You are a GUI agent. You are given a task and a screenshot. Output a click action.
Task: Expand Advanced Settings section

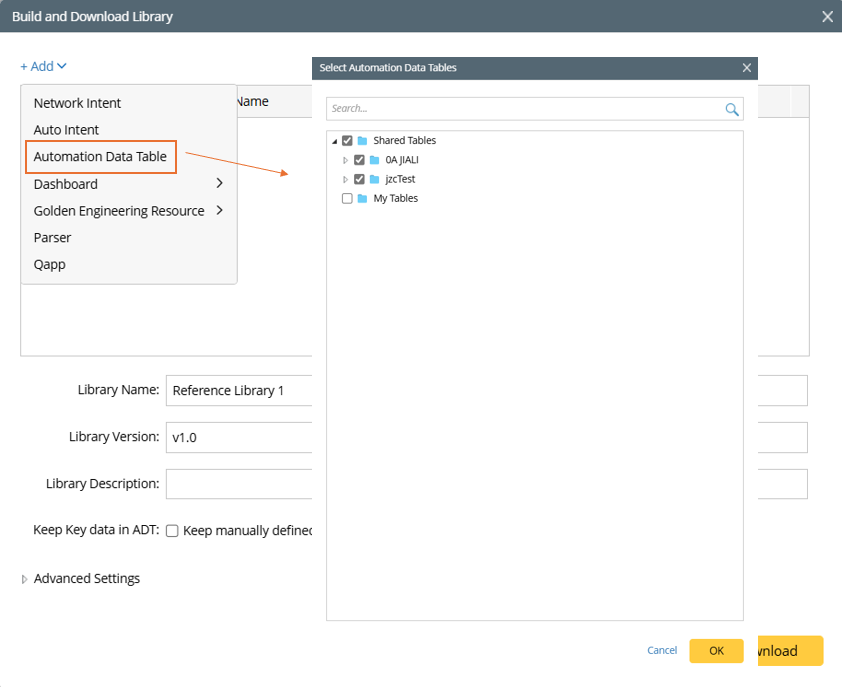25,579
